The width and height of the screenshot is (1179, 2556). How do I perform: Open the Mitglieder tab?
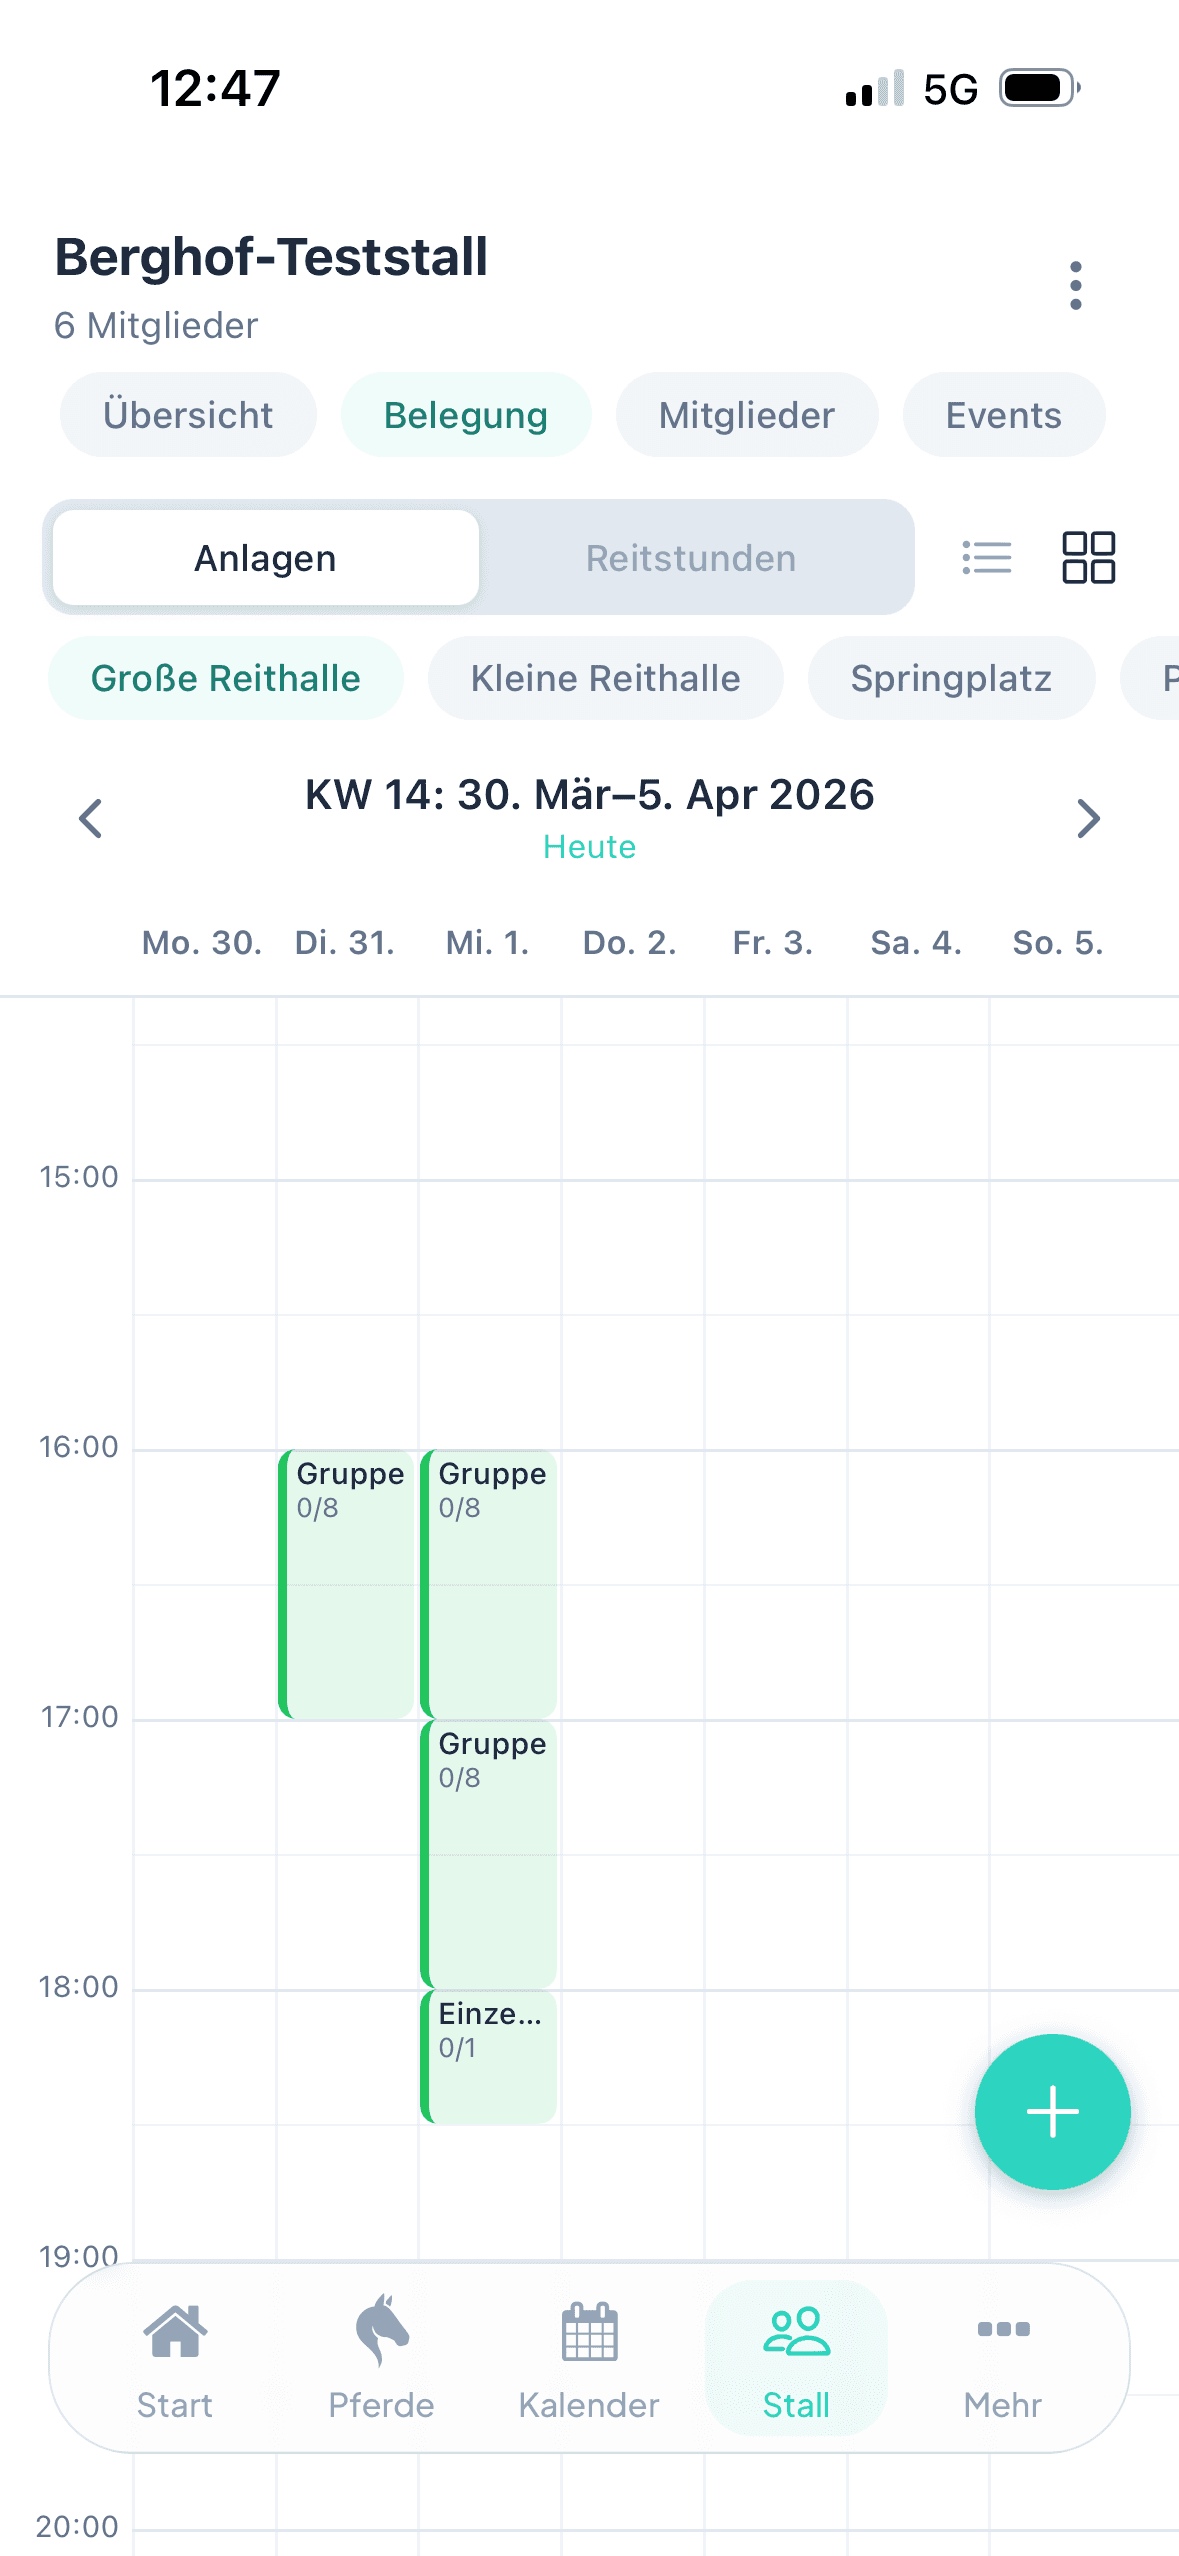(746, 415)
